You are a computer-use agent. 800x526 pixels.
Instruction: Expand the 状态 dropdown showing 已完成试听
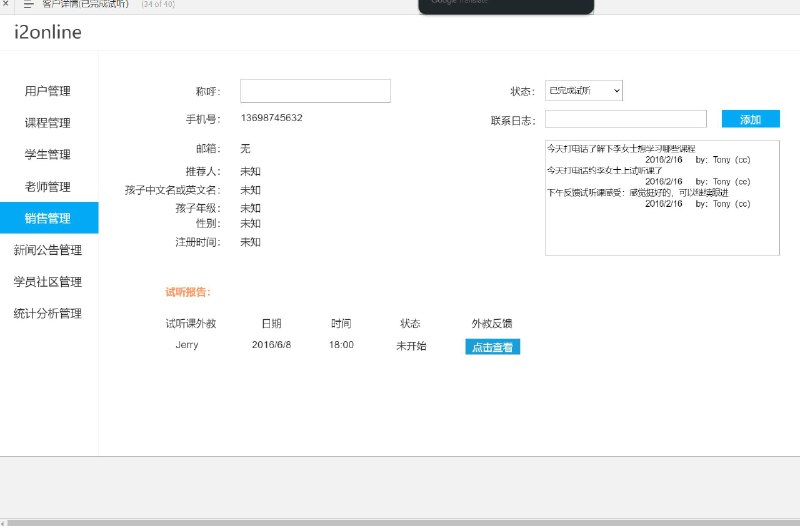(x=584, y=91)
